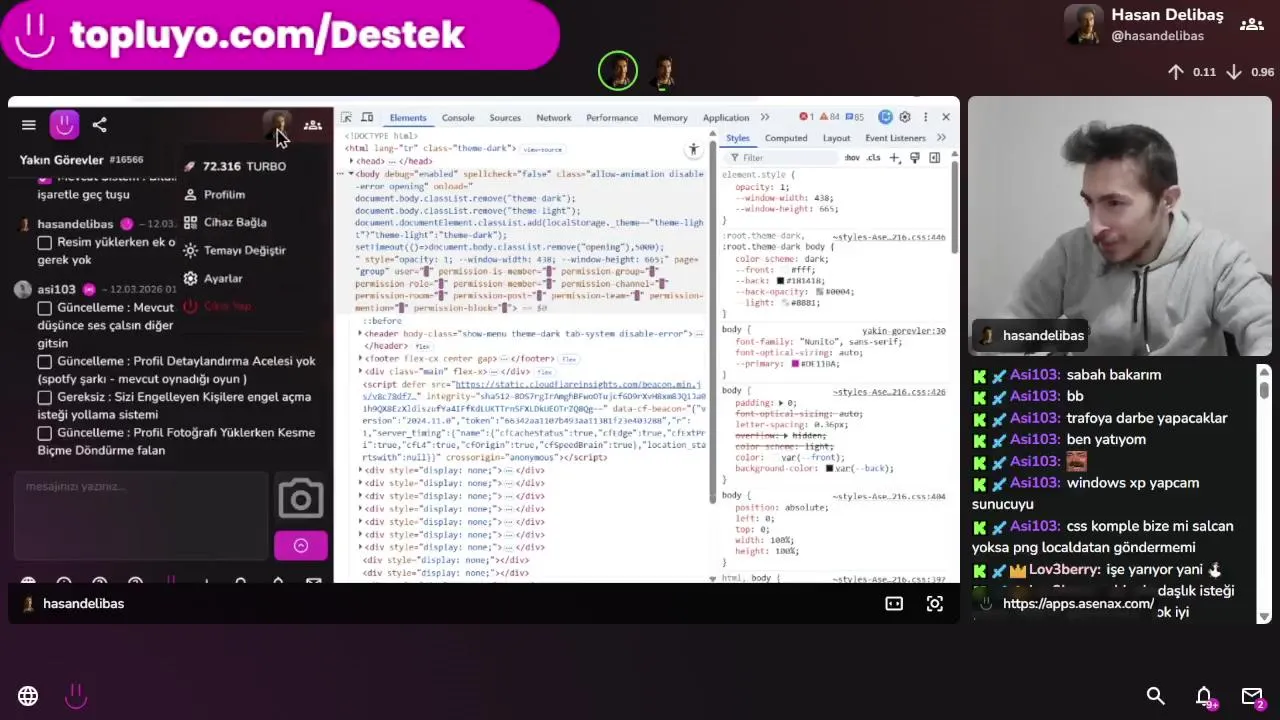Click new style rule plus icon
The height and width of the screenshot is (720, 1280).
895,158
